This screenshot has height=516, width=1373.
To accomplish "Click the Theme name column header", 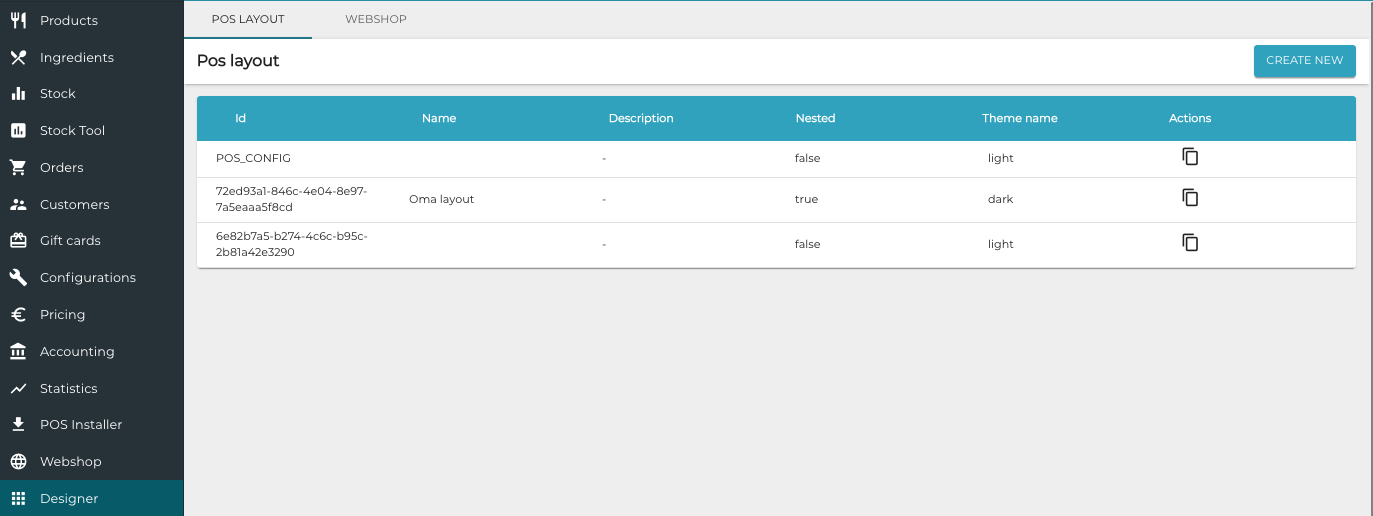I will point(1019,118).
